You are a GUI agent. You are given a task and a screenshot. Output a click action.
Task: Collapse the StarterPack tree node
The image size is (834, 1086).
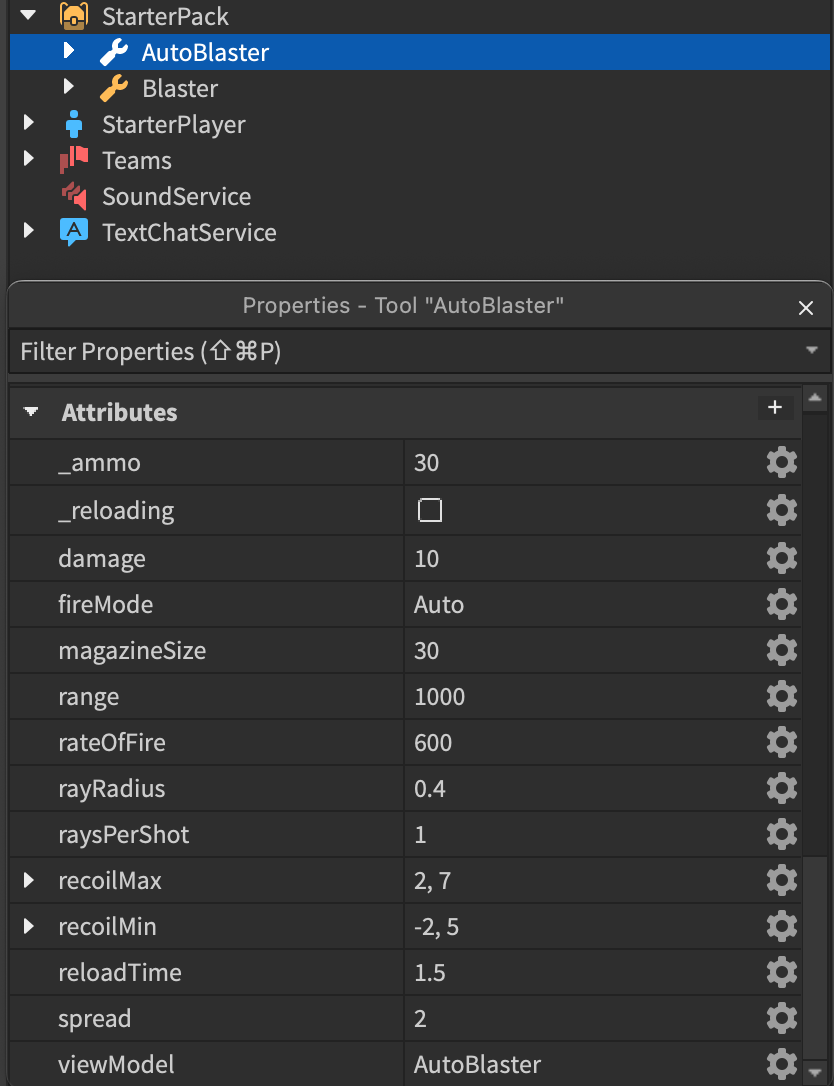[x=29, y=16]
